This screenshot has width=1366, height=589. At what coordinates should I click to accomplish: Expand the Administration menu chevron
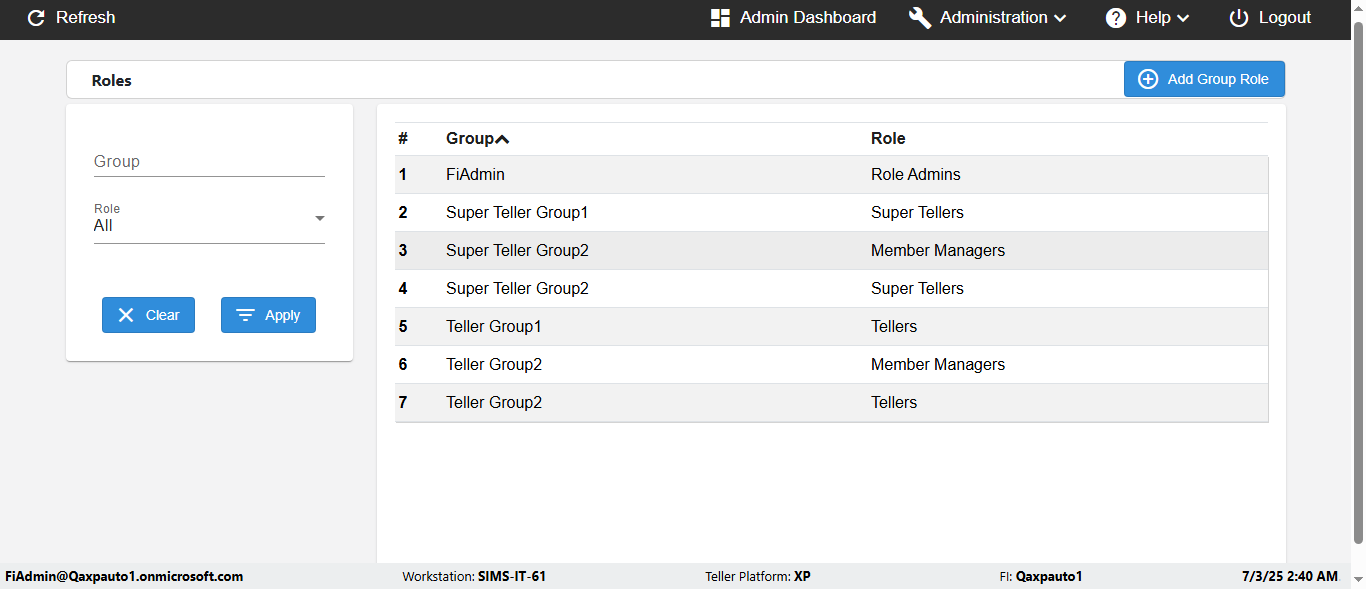click(1061, 18)
